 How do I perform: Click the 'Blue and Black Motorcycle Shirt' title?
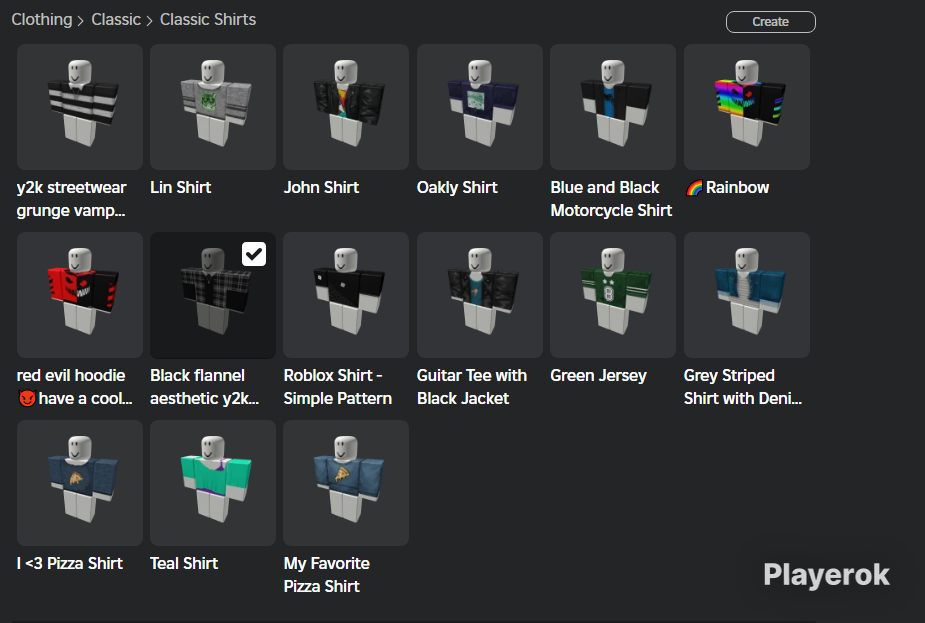pos(611,199)
